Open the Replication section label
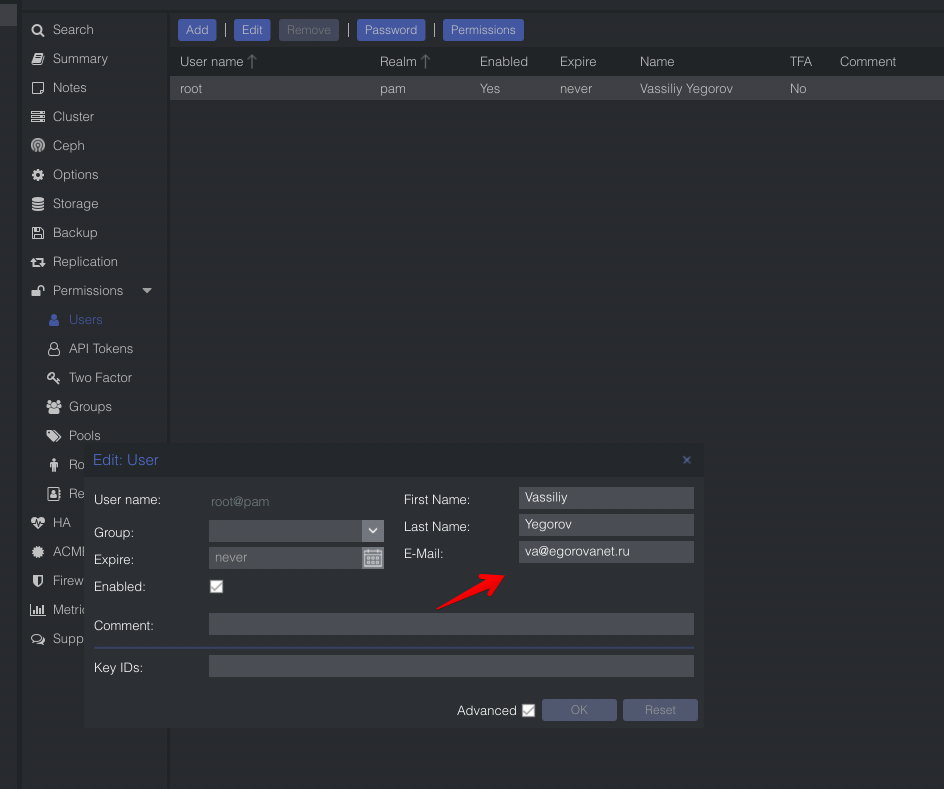Image resolution: width=944 pixels, height=789 pixels. [85, 261]
